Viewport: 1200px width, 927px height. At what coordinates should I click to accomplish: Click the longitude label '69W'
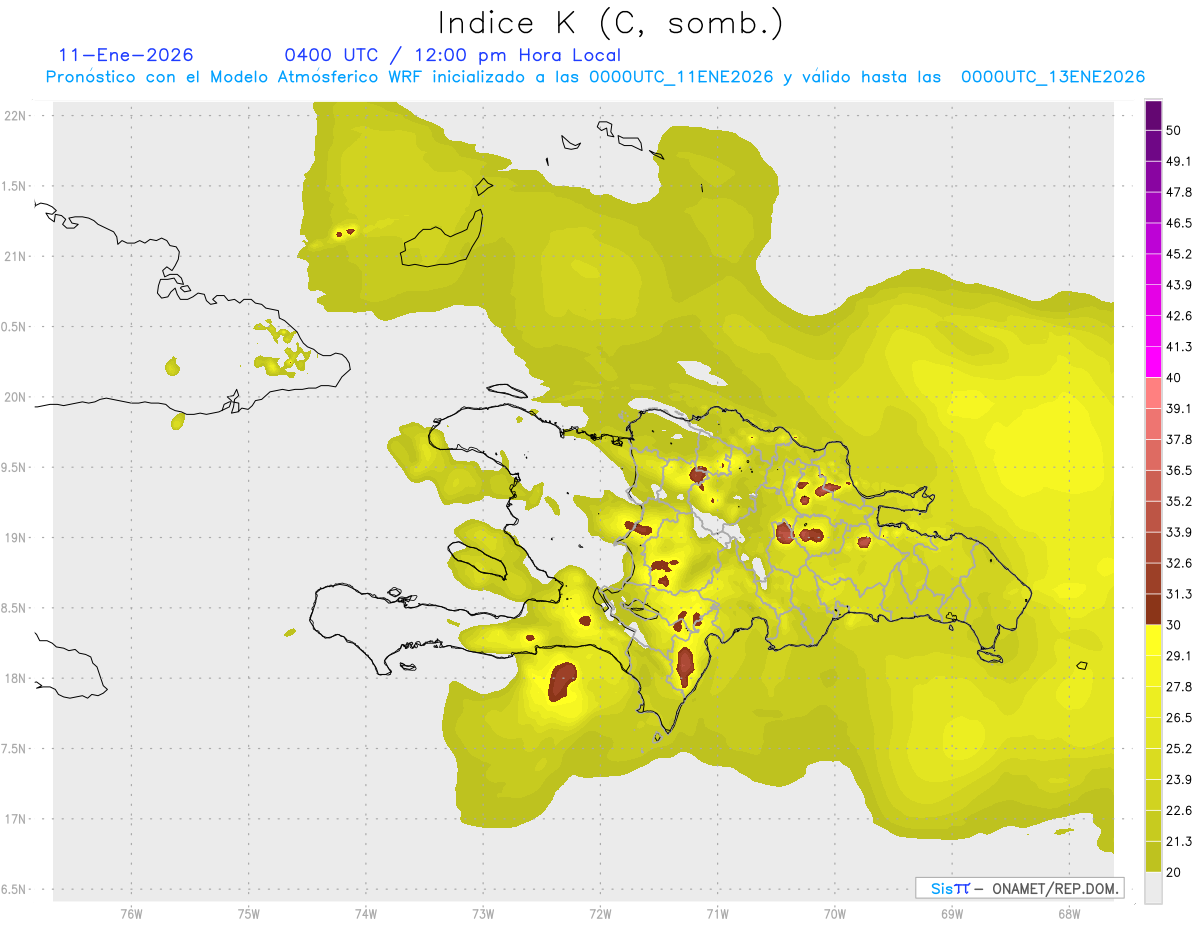pyautogui.click(x=952, y=914)
